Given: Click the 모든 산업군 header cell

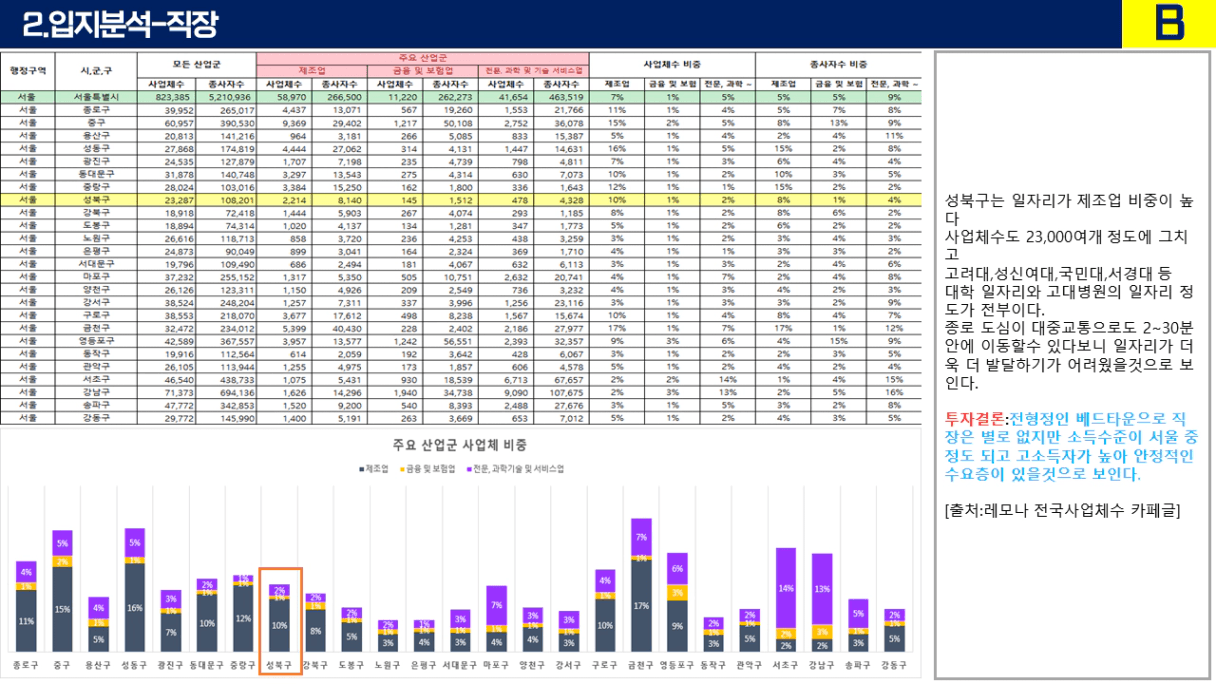Looking at the screenshot, I should point(197,63).
